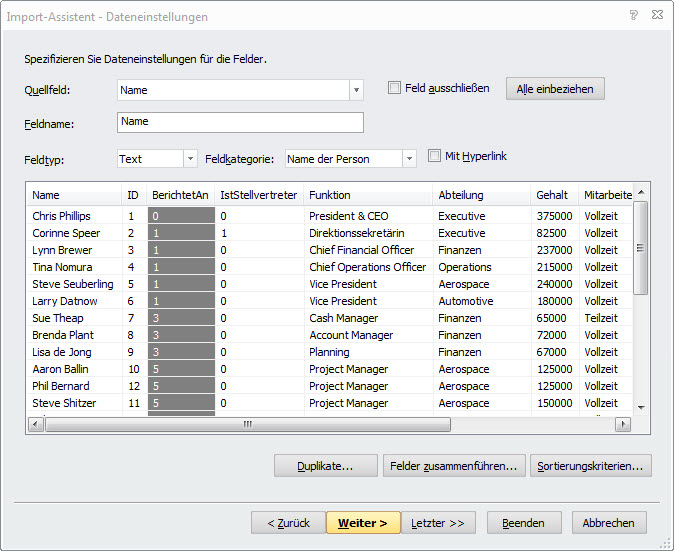
Task: Click the 375000 salary cell
Action: [x=555, y=216]
